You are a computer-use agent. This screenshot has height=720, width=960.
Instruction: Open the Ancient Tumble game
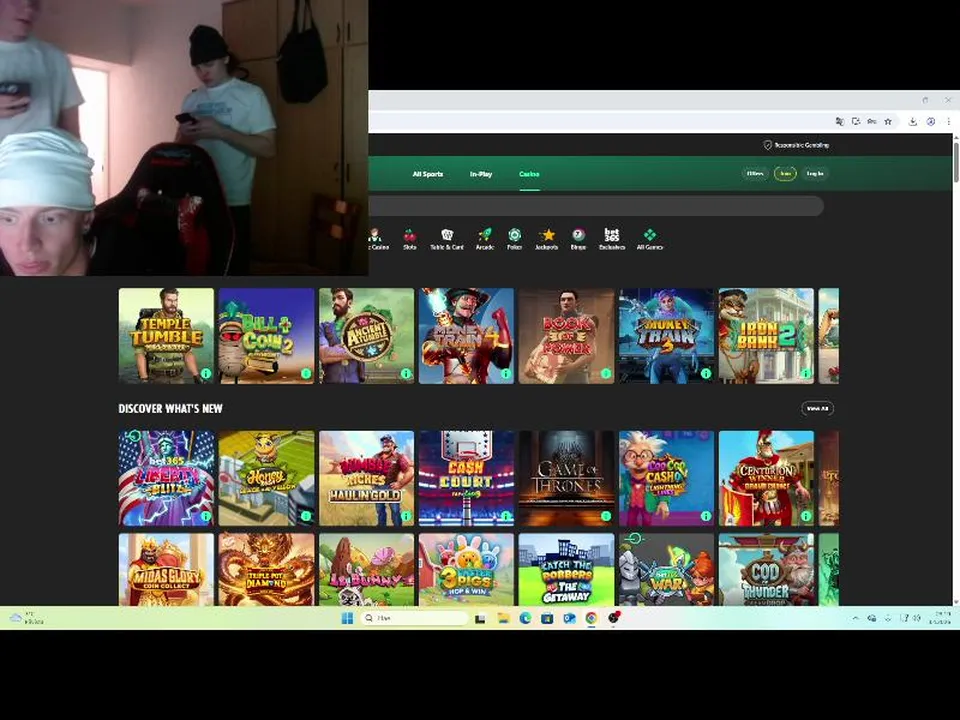pyautogui.click(x=366, y=336)
